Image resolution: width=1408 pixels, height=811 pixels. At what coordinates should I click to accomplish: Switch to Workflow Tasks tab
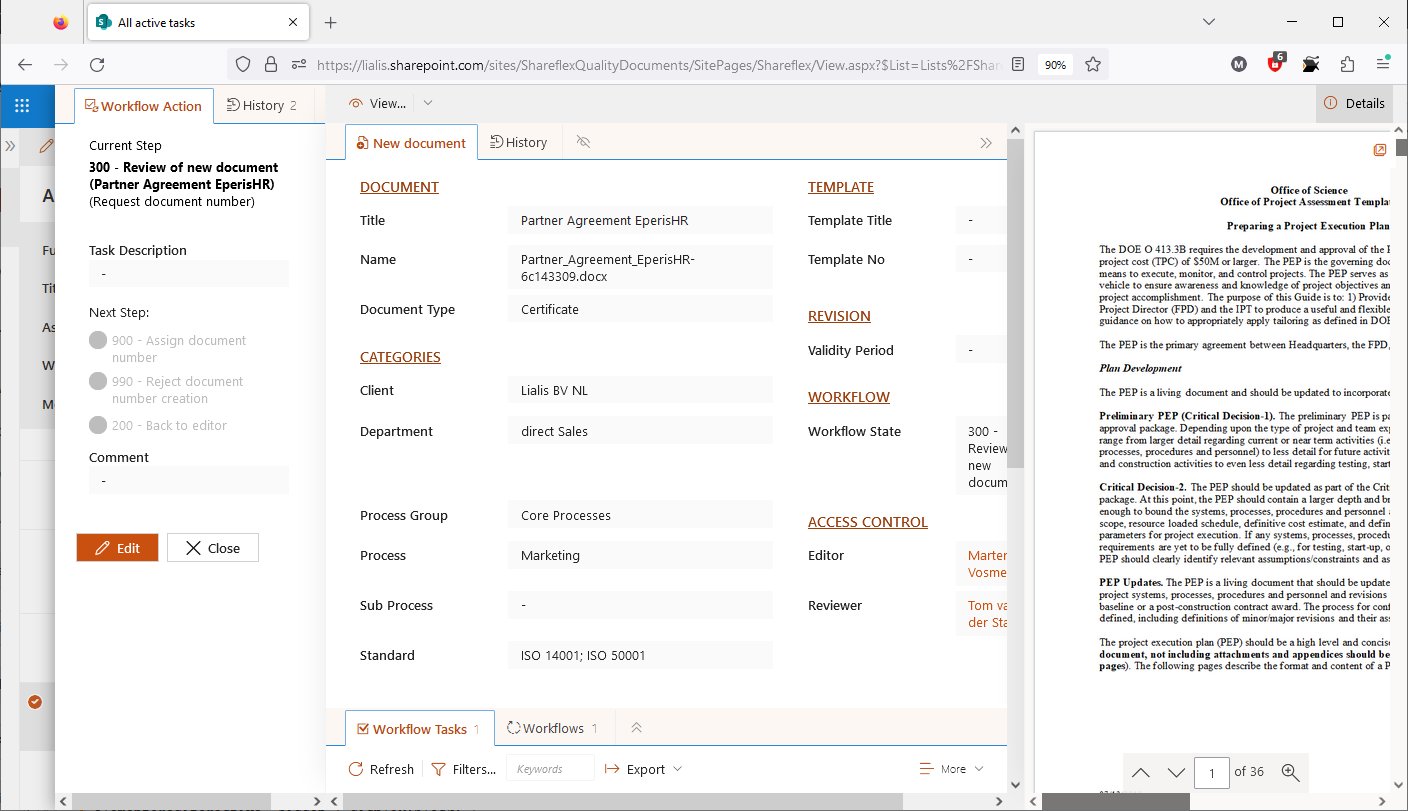(419, 729)
